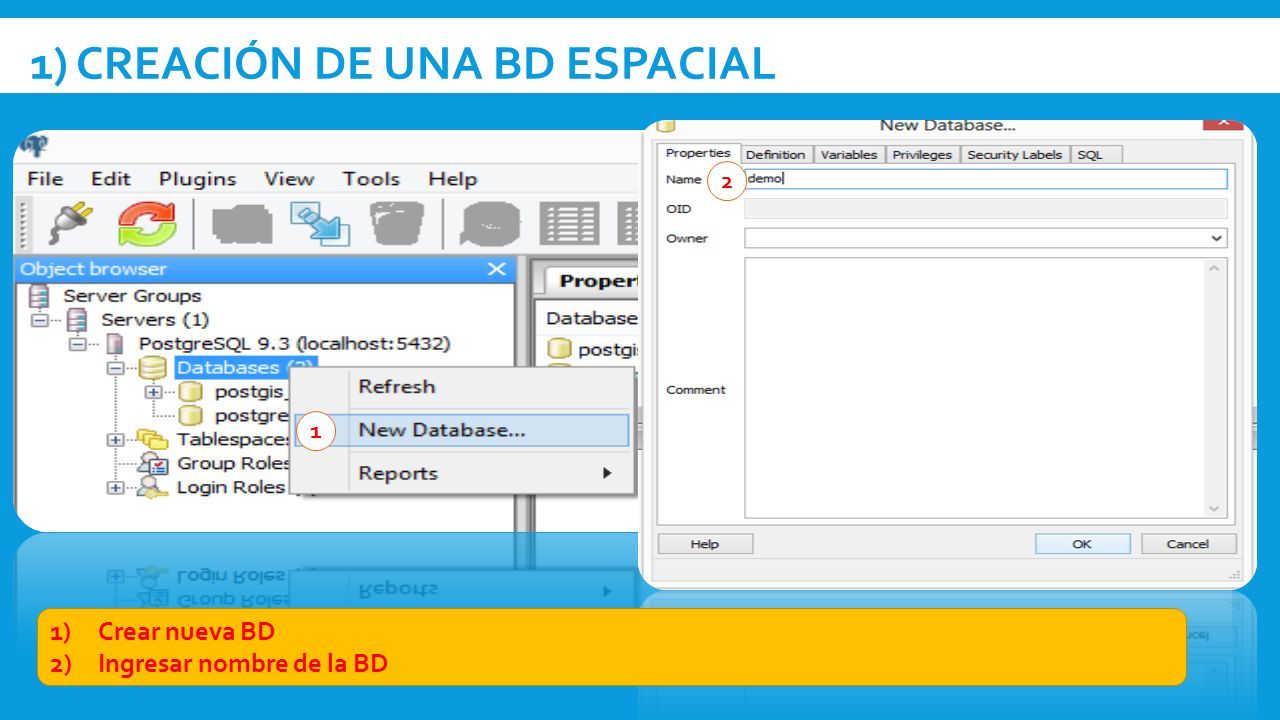Viewport: 1280px width, 720px height.
Task: Open the Tools menu
Action: click(x=371, y=179)
